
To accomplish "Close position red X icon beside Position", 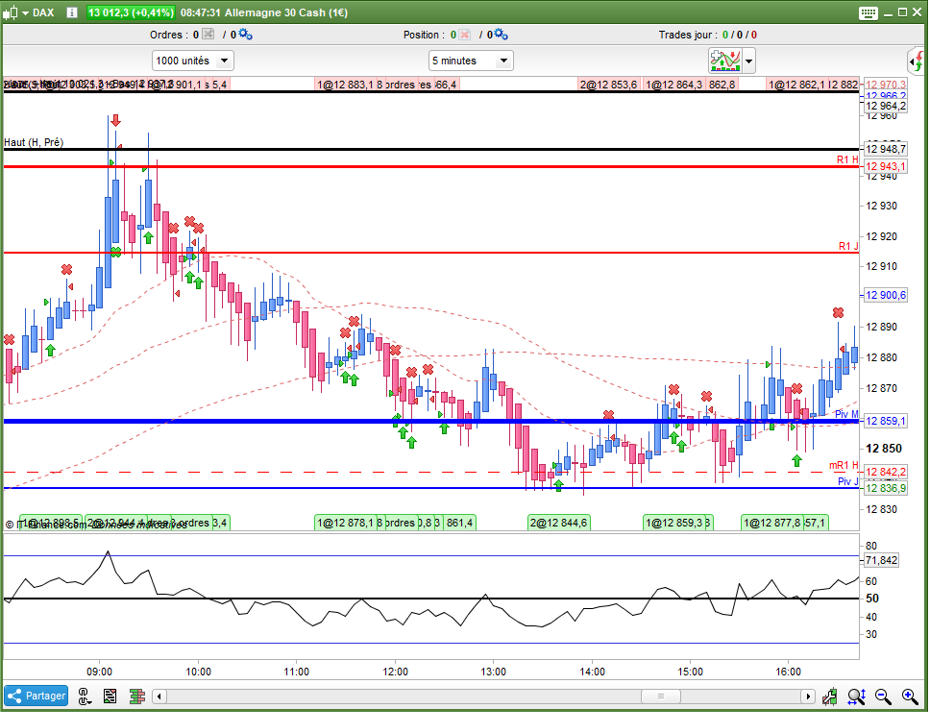I will [x=464, y=34].
